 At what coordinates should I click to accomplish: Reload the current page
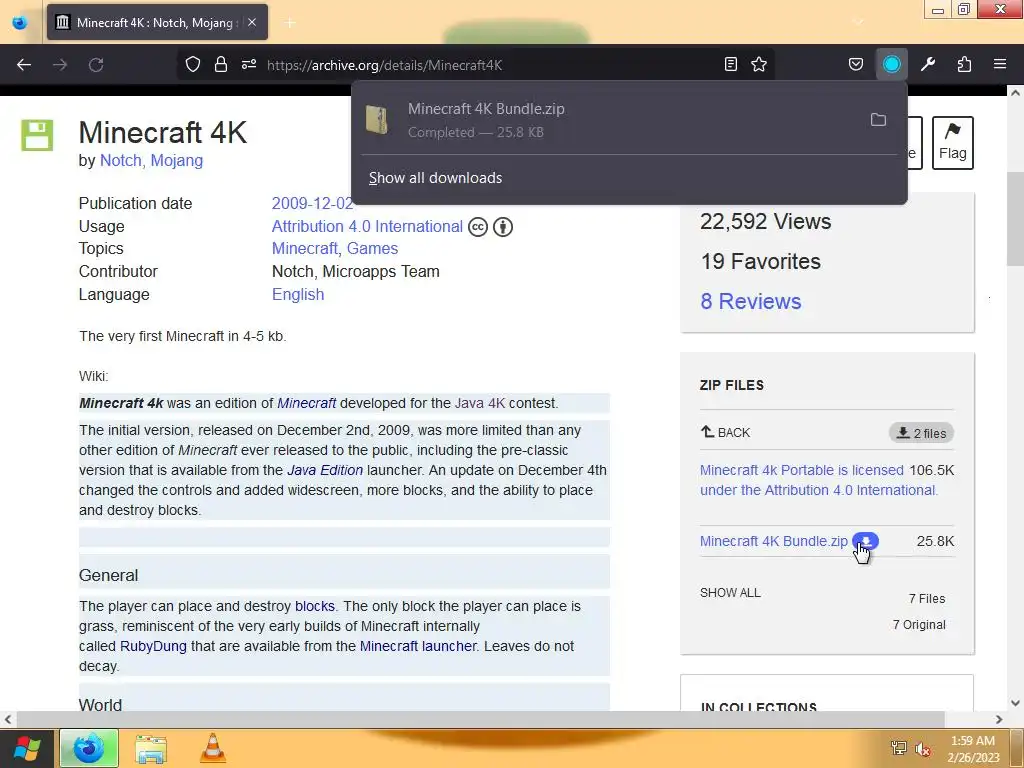96,65
